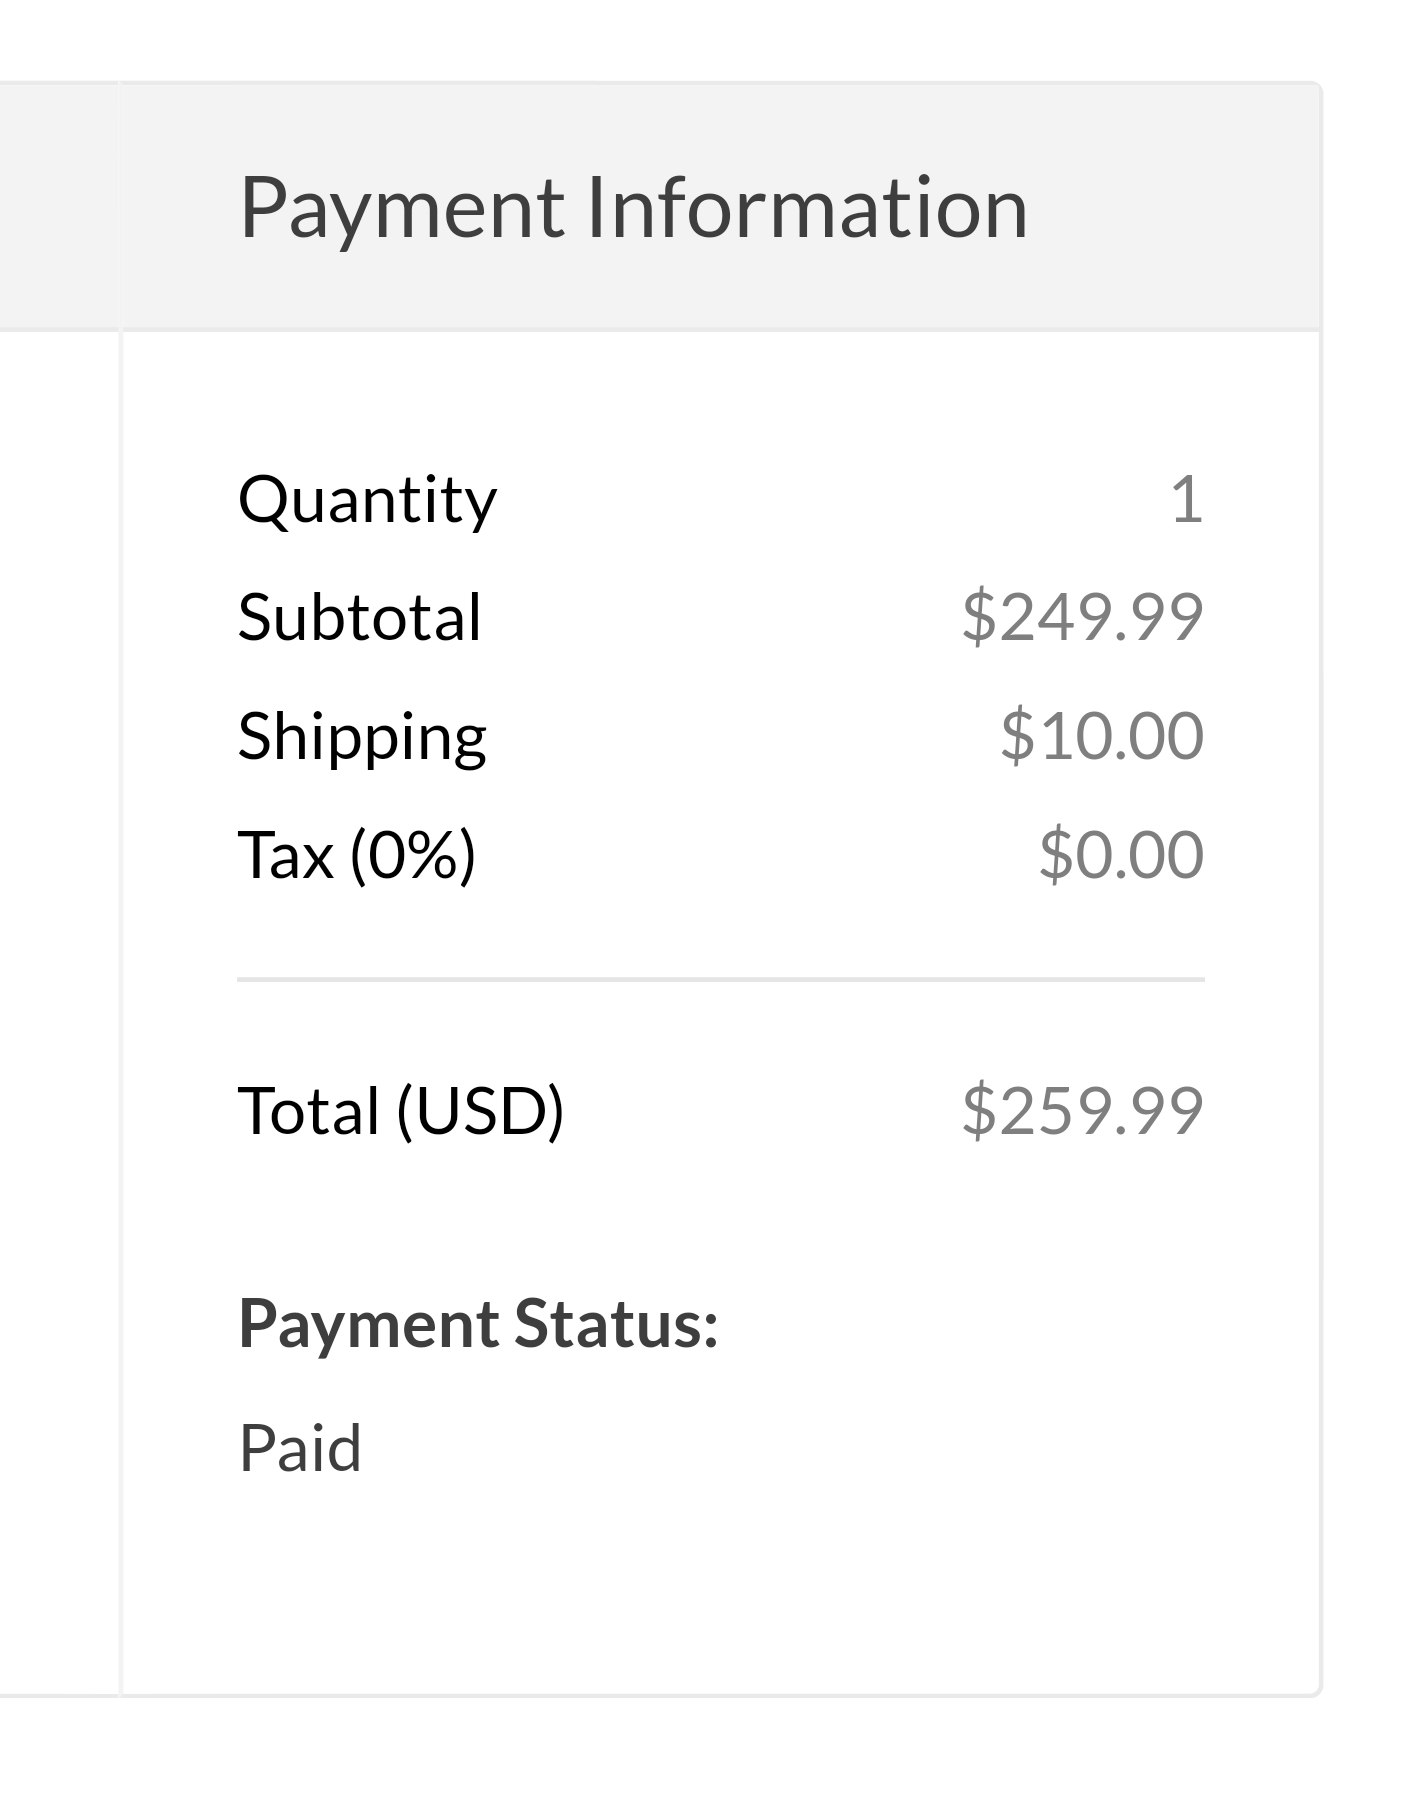Click the Quantity label

[x=367, y=499]
